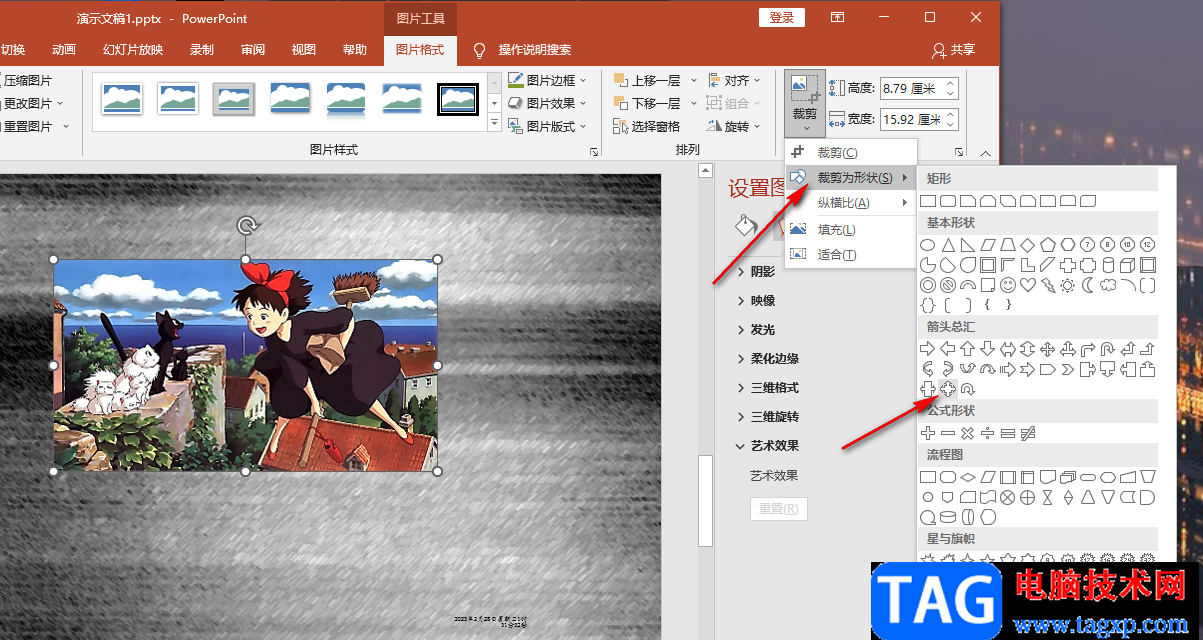The image size is (1203, 640).
Task: Select the not-equal sign equation shape
Action: pos(1028,433)
